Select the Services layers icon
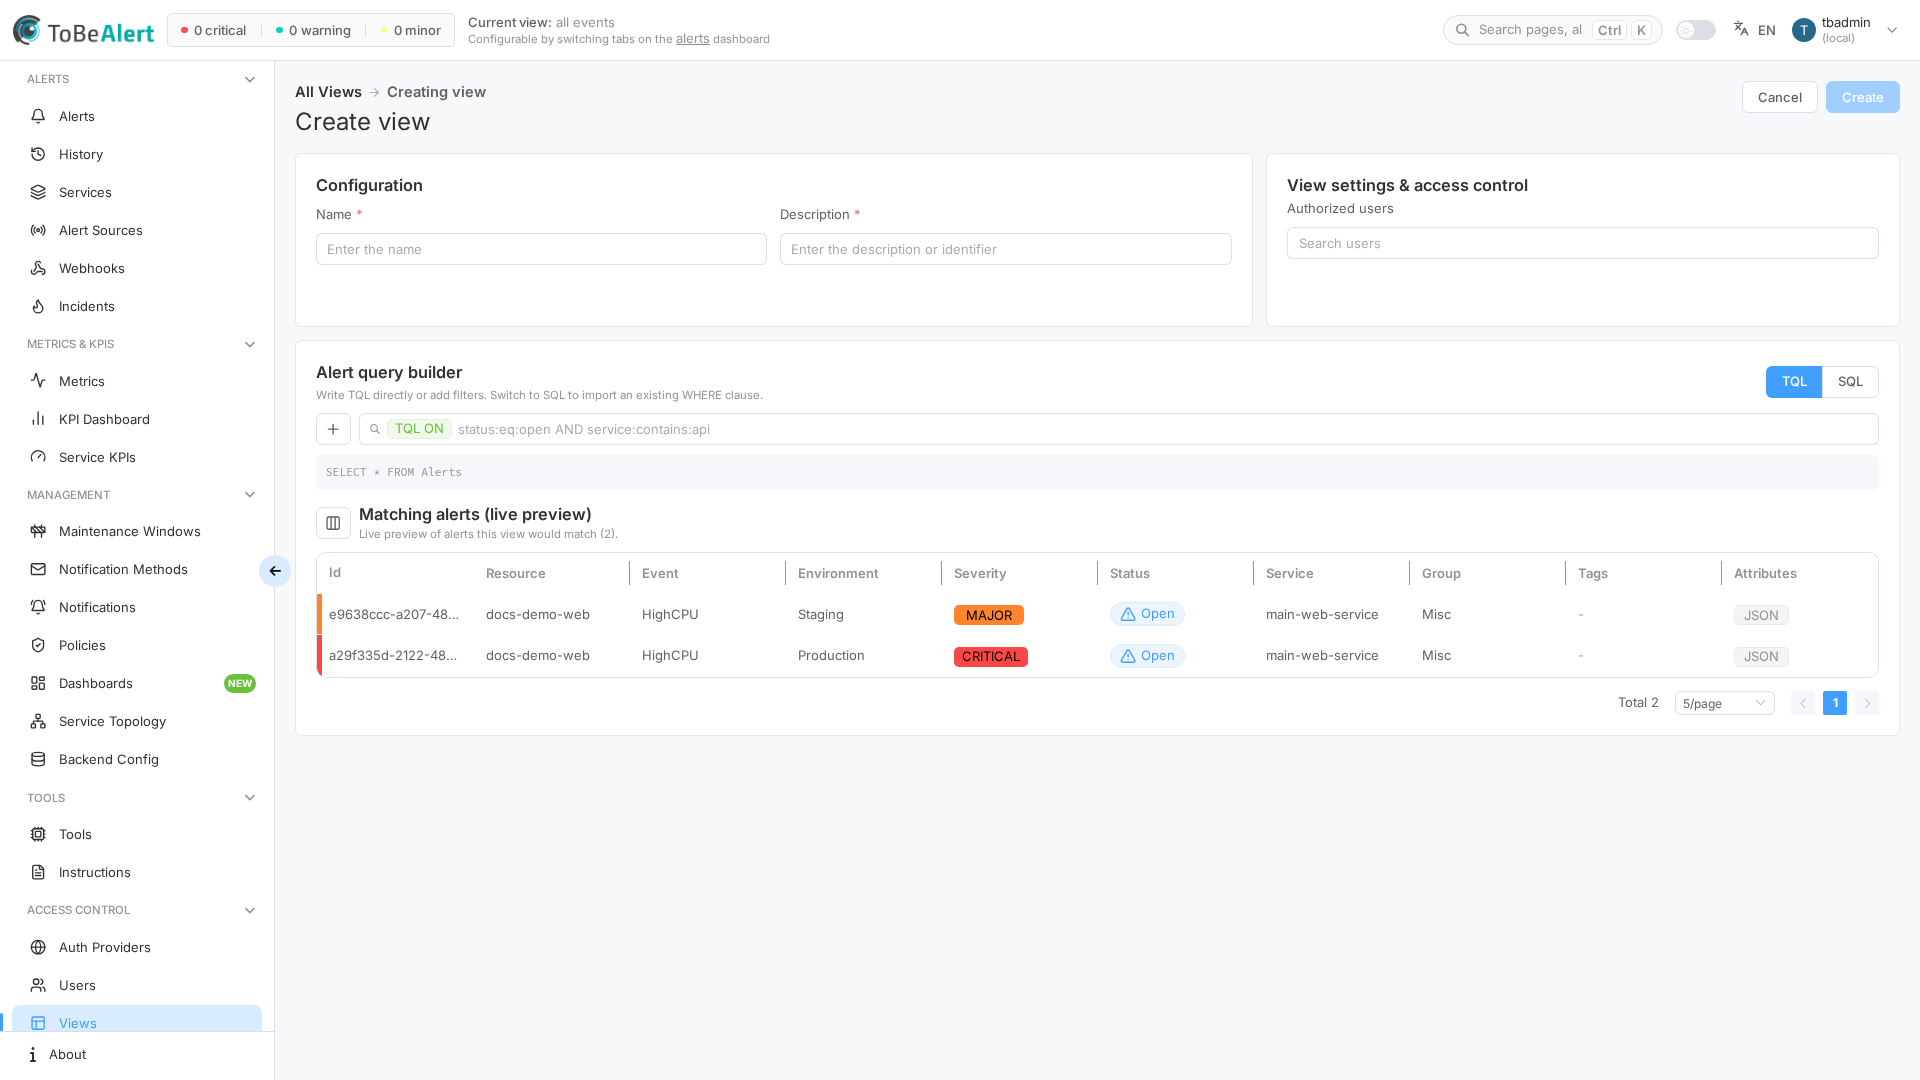1920x1080 pixels. pos(38,192)
